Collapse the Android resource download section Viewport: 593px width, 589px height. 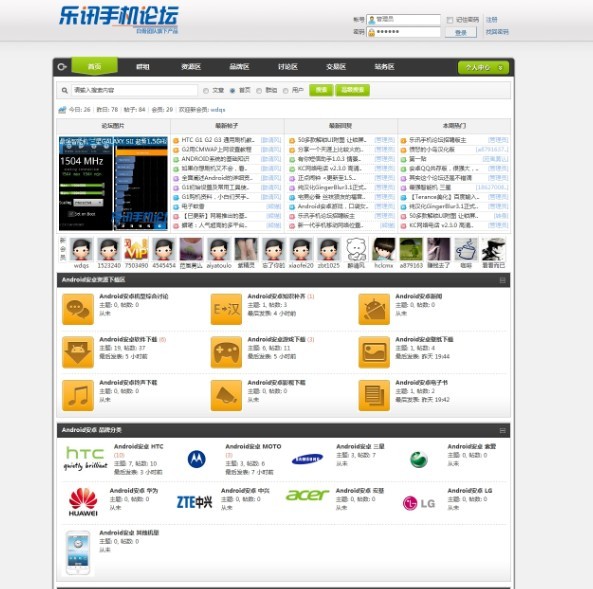[x=503, y=280]
